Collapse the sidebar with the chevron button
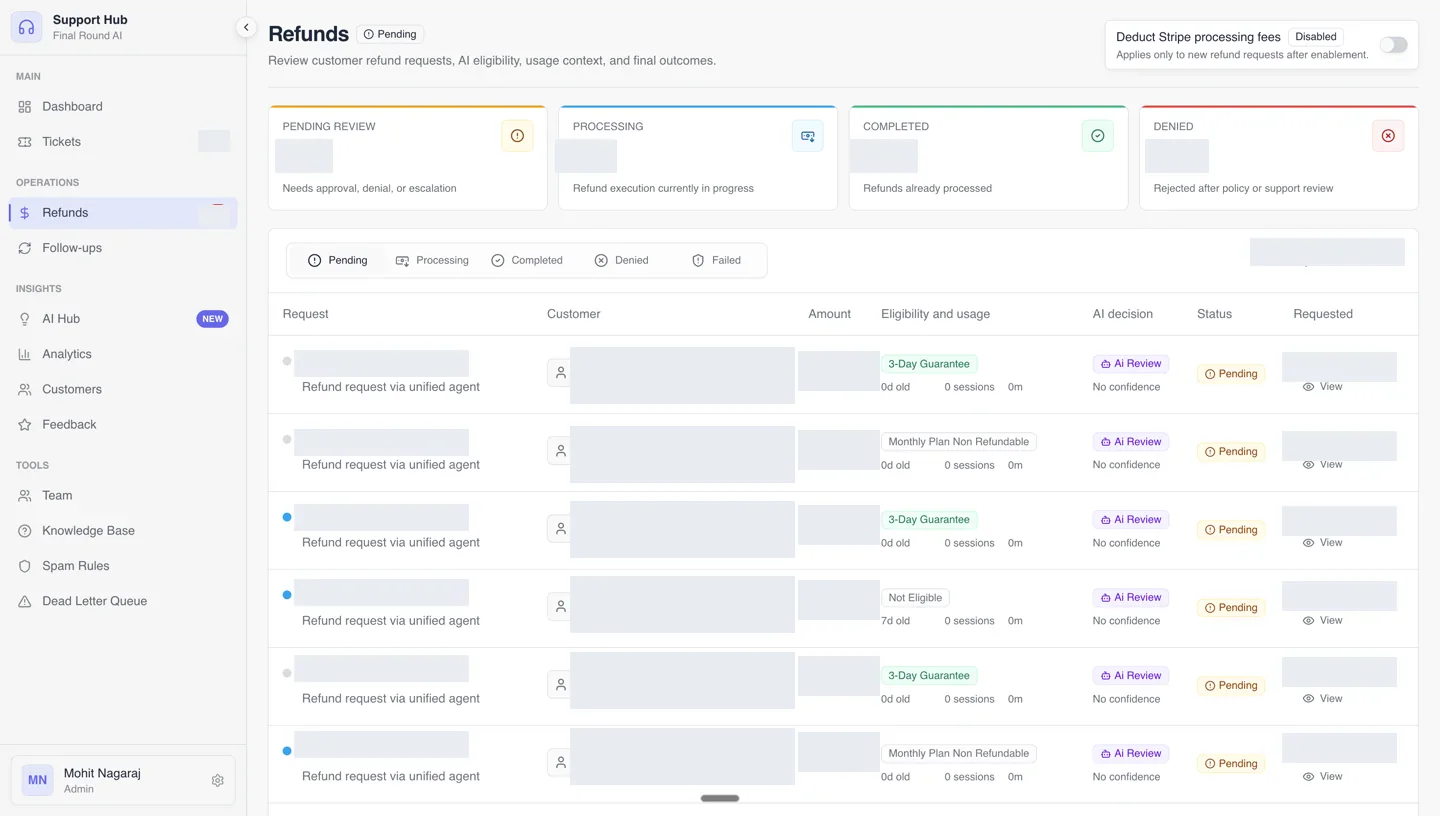Screen dimensions: 1440x816 click(x=246, y=28)
